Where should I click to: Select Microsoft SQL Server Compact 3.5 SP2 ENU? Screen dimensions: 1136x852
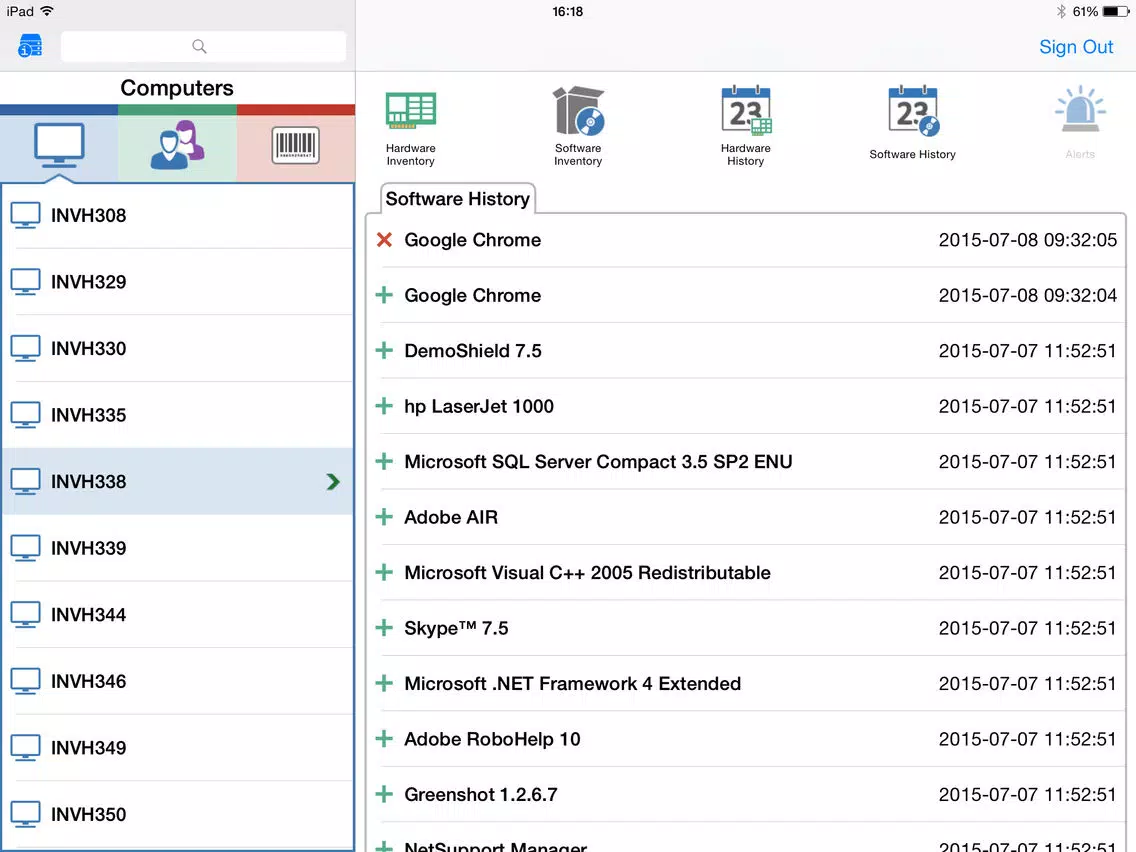coord(598,462)
